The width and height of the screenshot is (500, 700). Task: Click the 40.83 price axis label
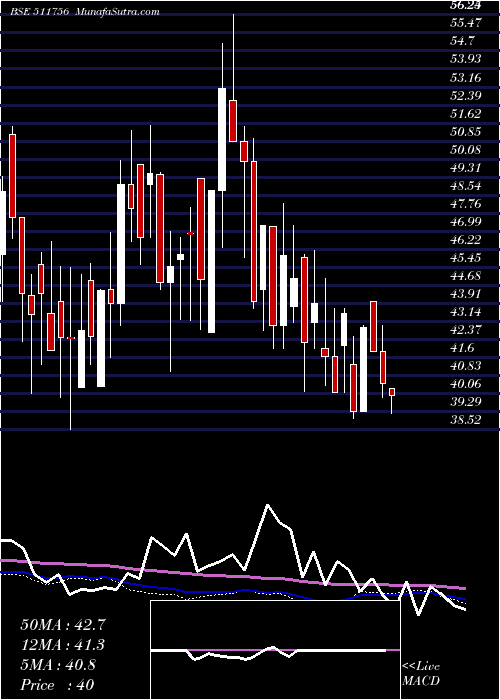coord(466,366)
